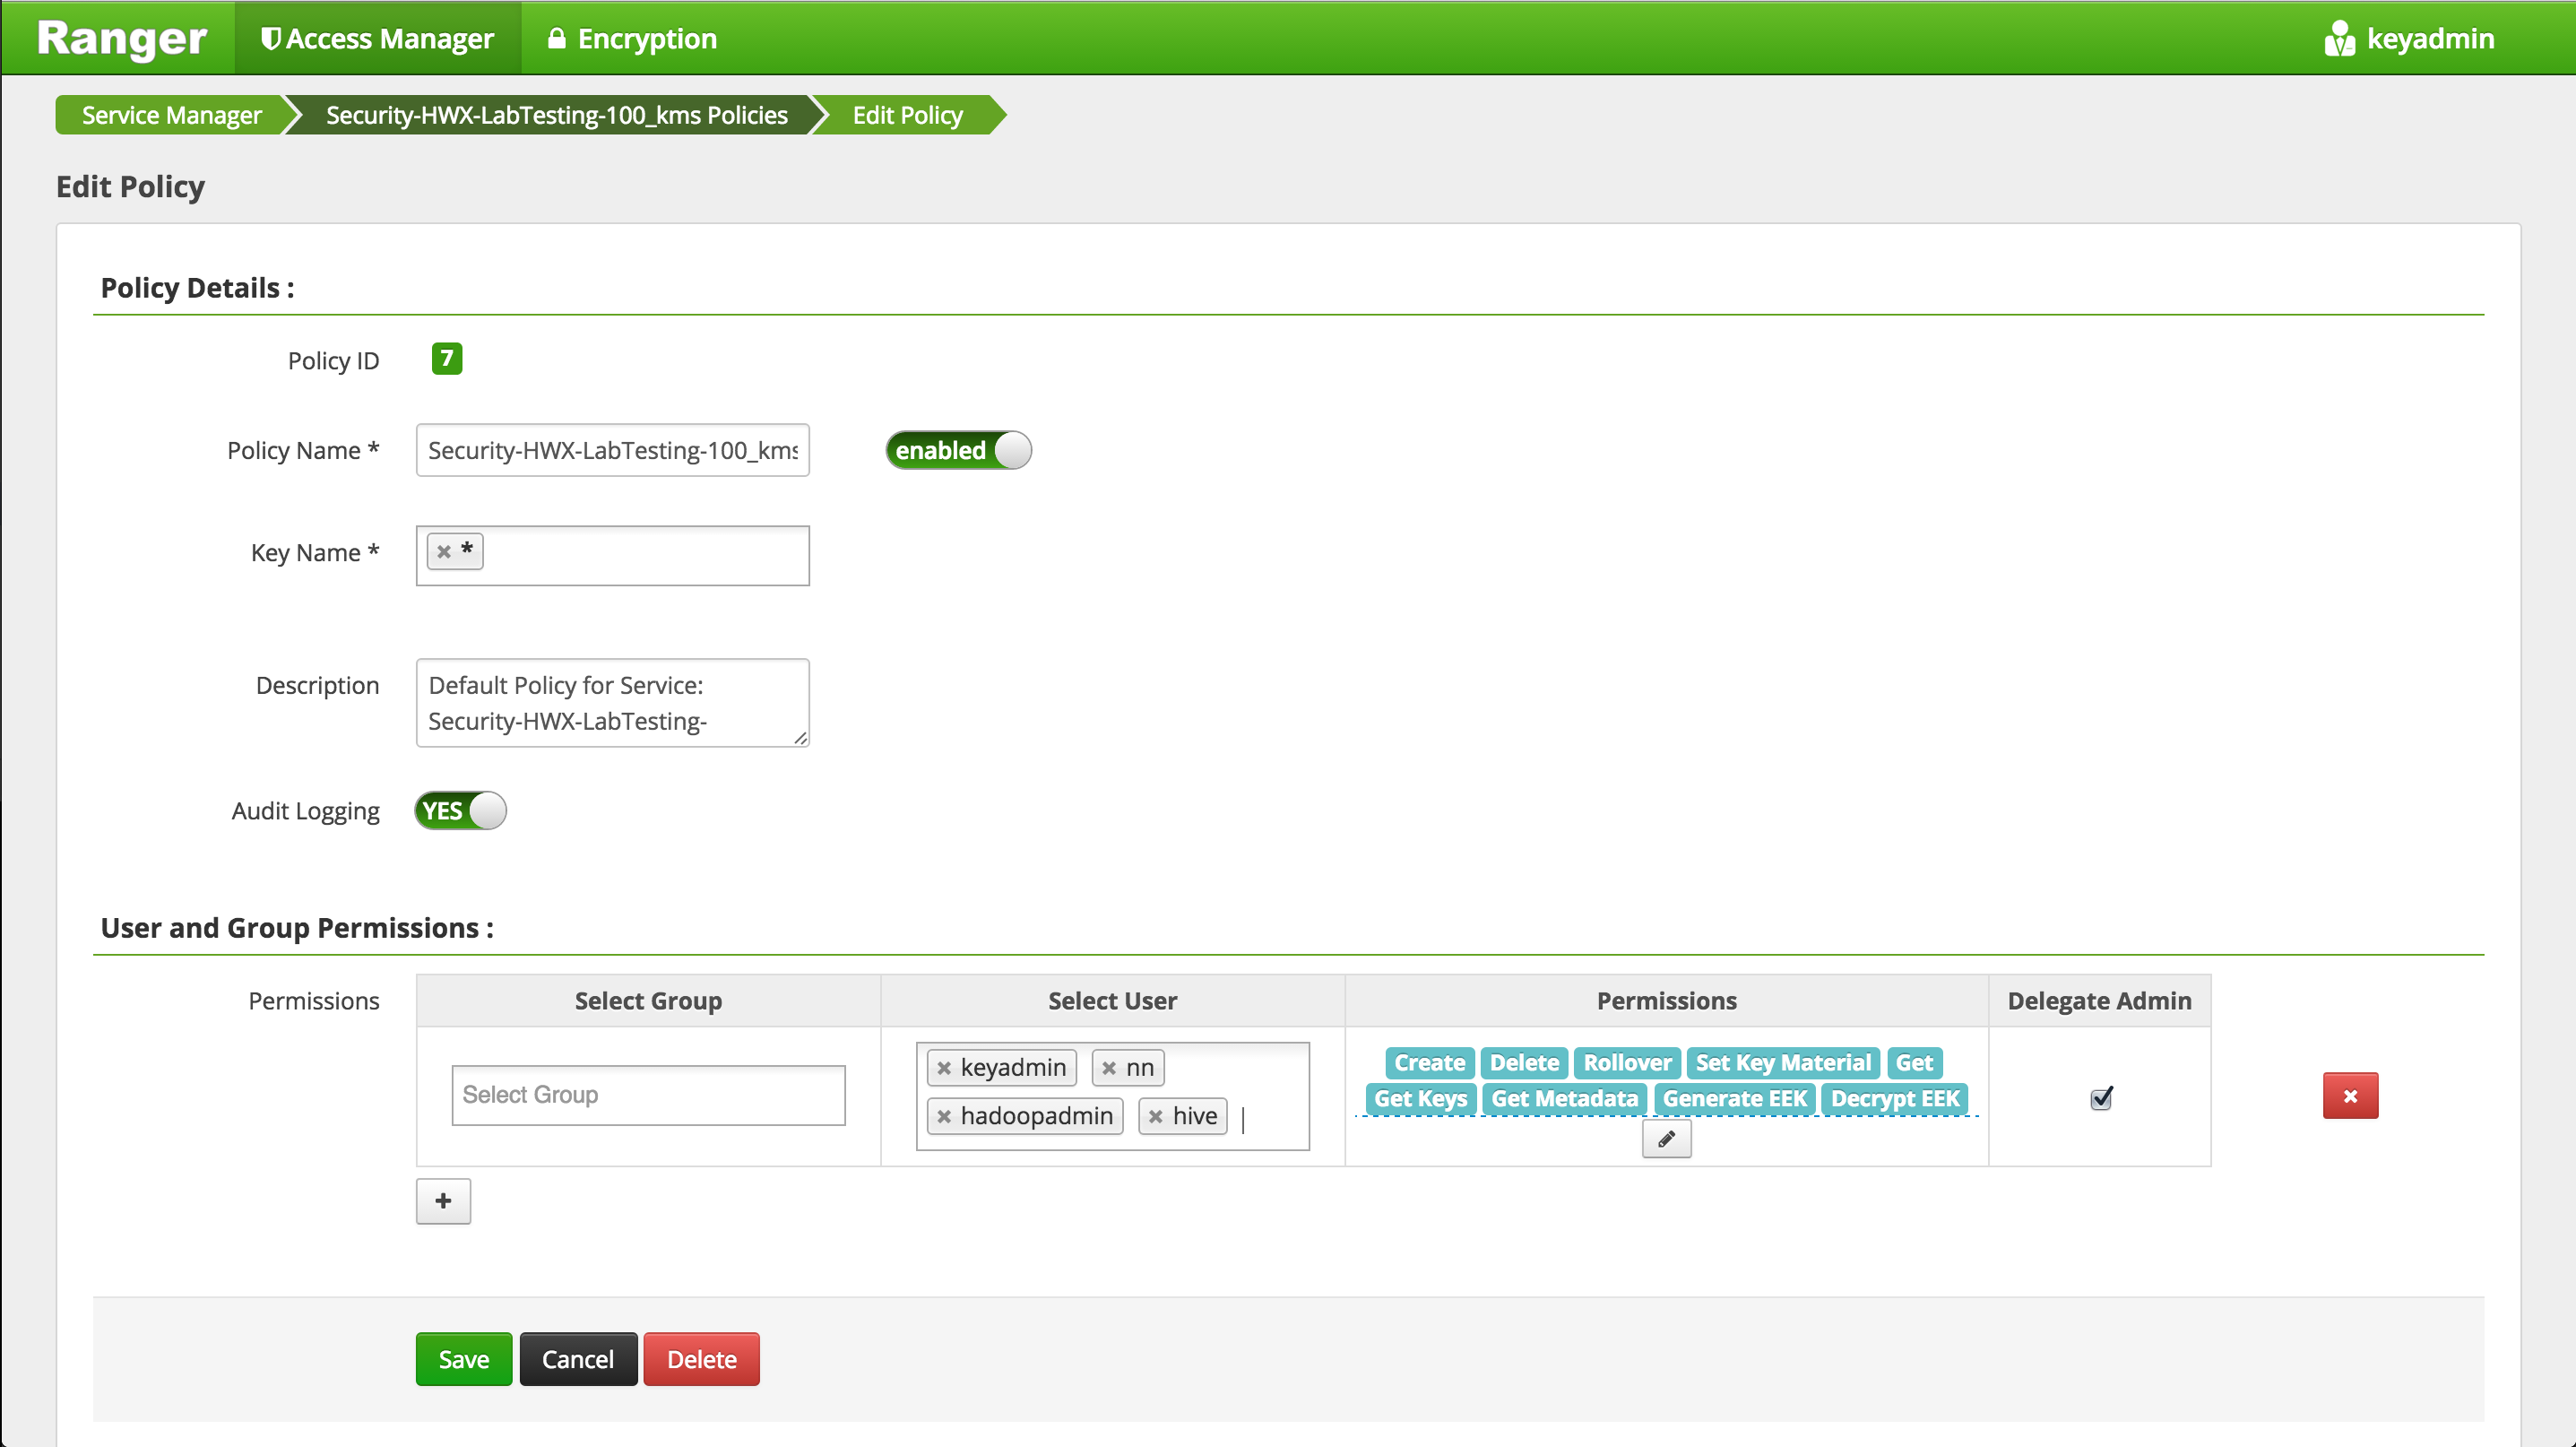Click the Decrypt EEK permission tag
The height and width of the screenshot is (1447, 2576).
pos(1895,1098)
